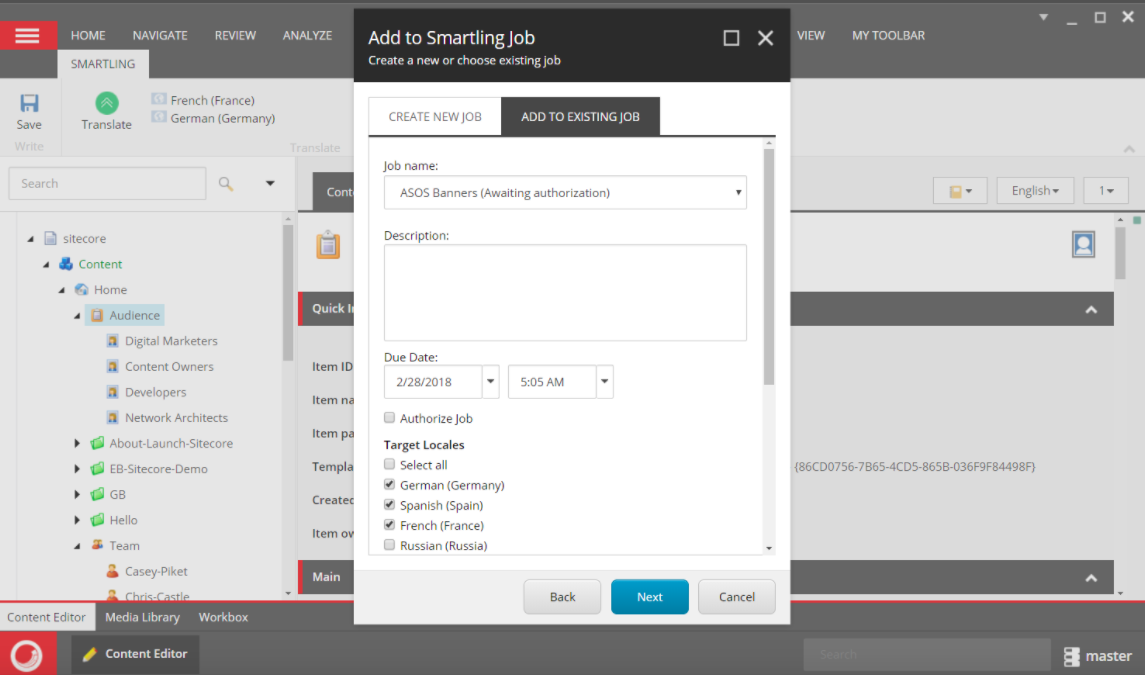Expand the About-Launch-Sitecore tree node
1145x675 pixels.
pos(77,443)
